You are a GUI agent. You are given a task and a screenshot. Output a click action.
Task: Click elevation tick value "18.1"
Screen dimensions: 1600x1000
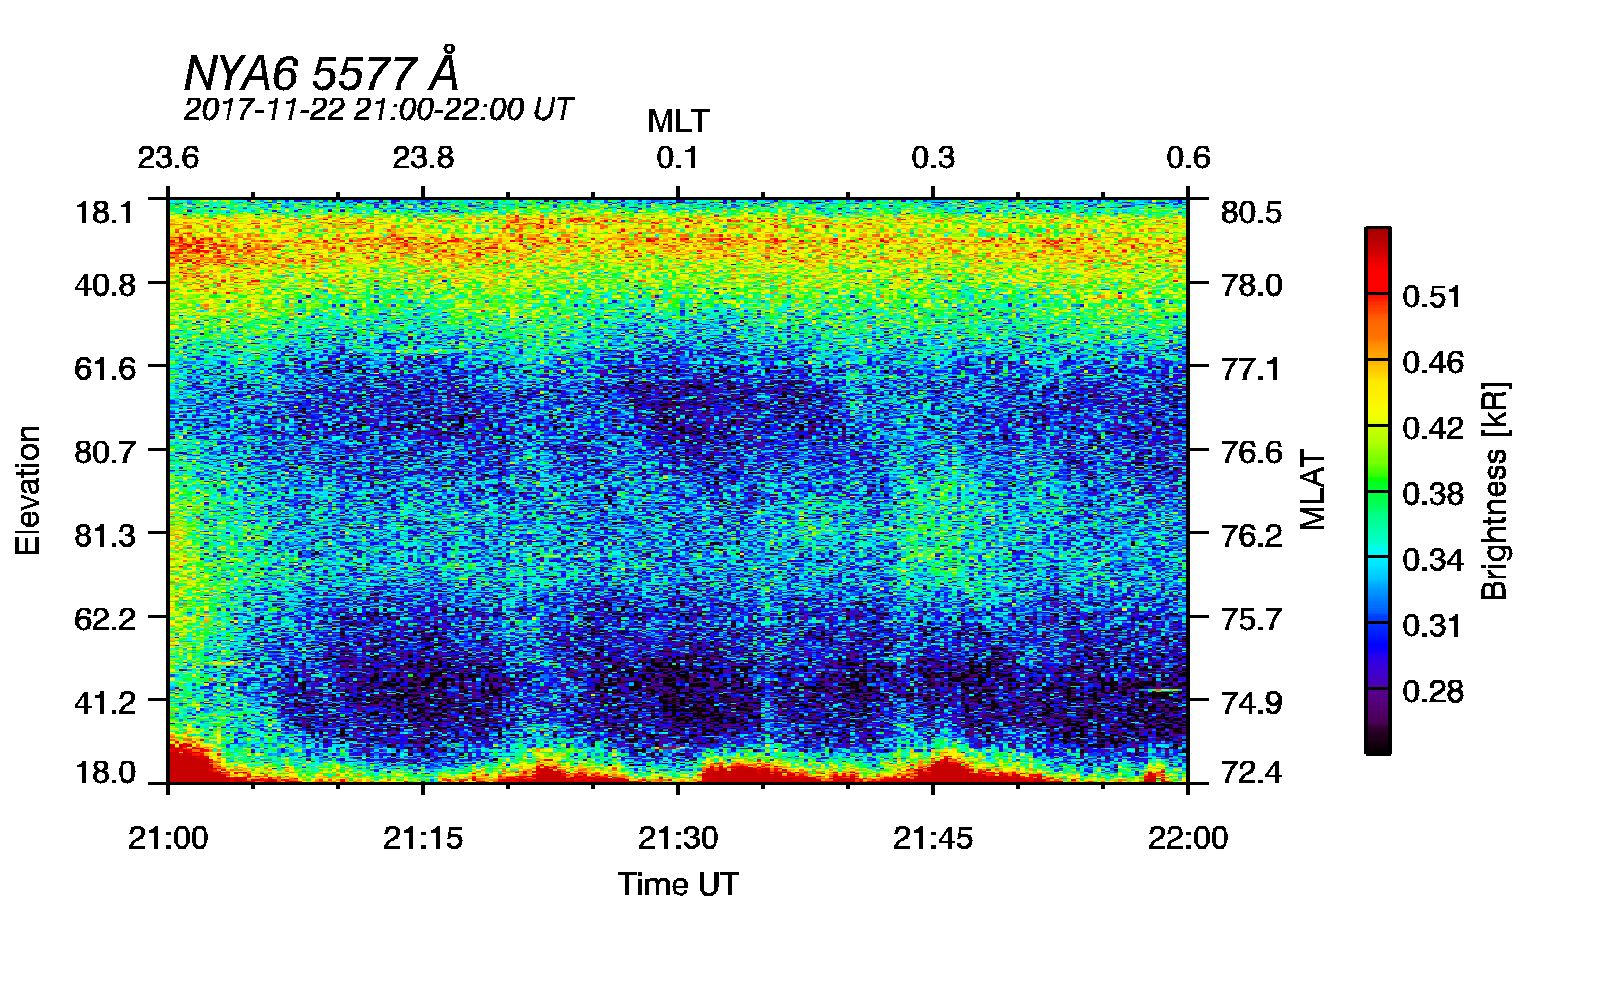[x=104, y=213]
